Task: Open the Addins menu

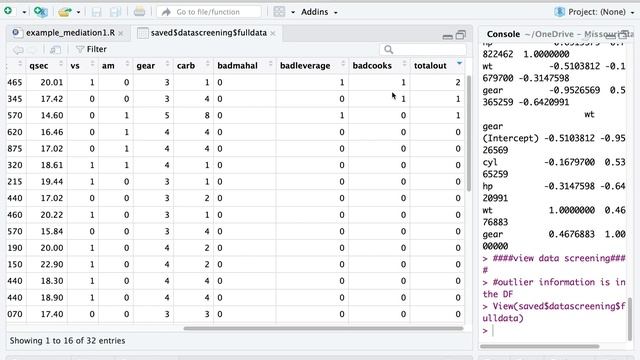Action: point(319,12)
